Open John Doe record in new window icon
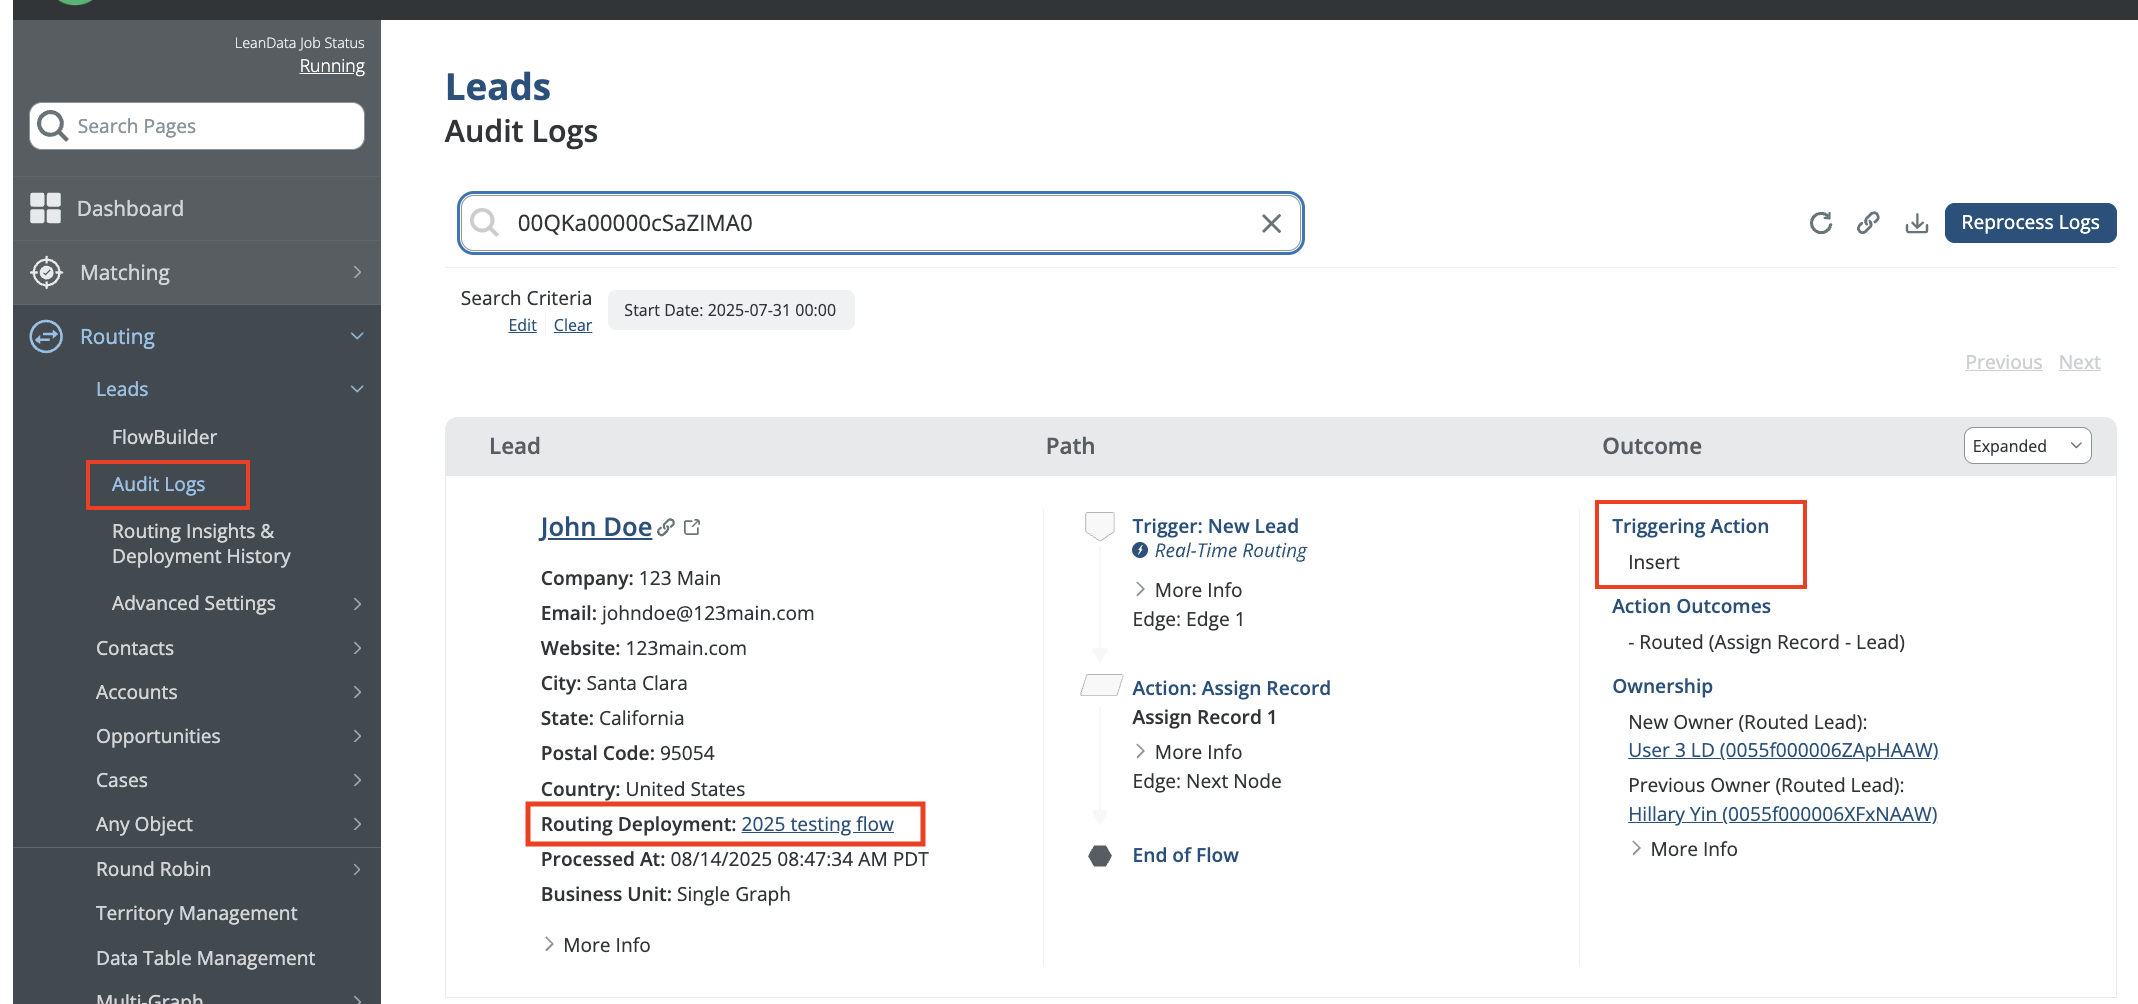2138x1004 pixels. coord(692,527)
